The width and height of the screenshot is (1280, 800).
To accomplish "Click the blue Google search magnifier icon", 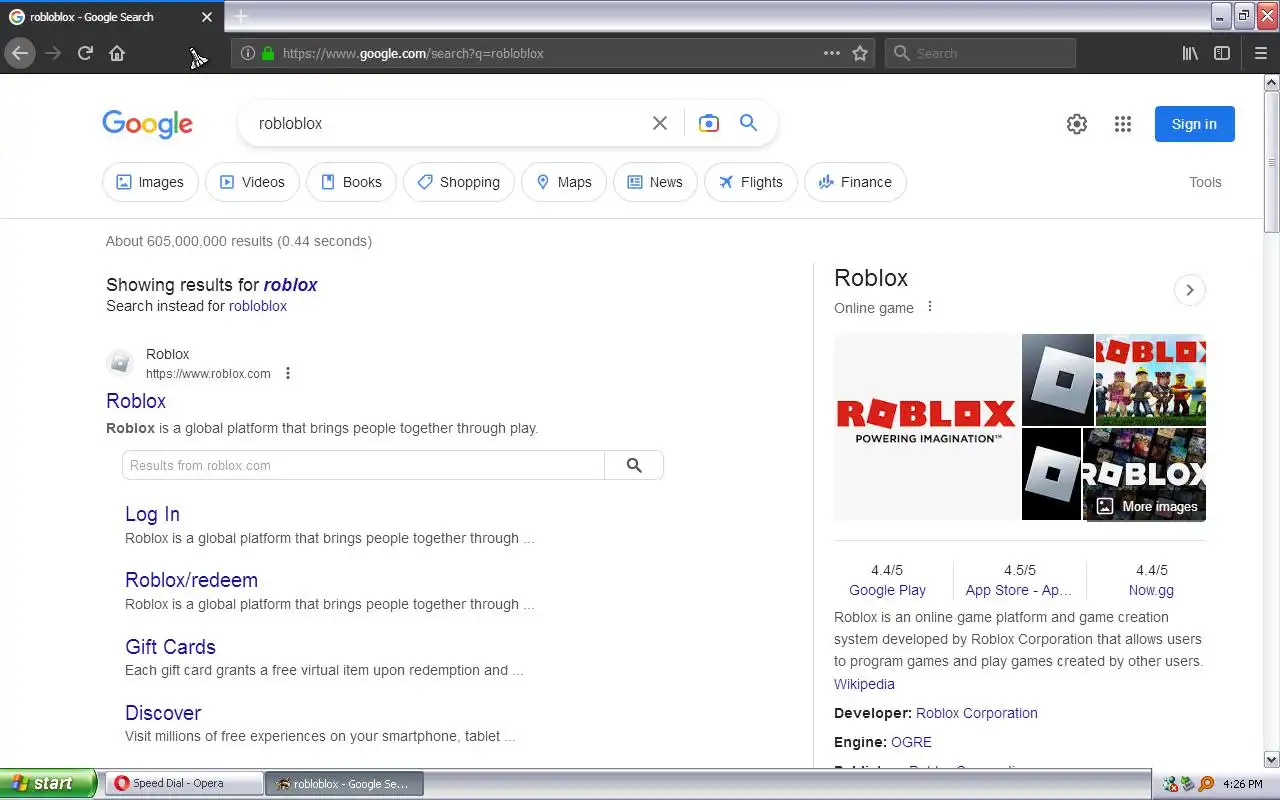I will pos(748,123).
